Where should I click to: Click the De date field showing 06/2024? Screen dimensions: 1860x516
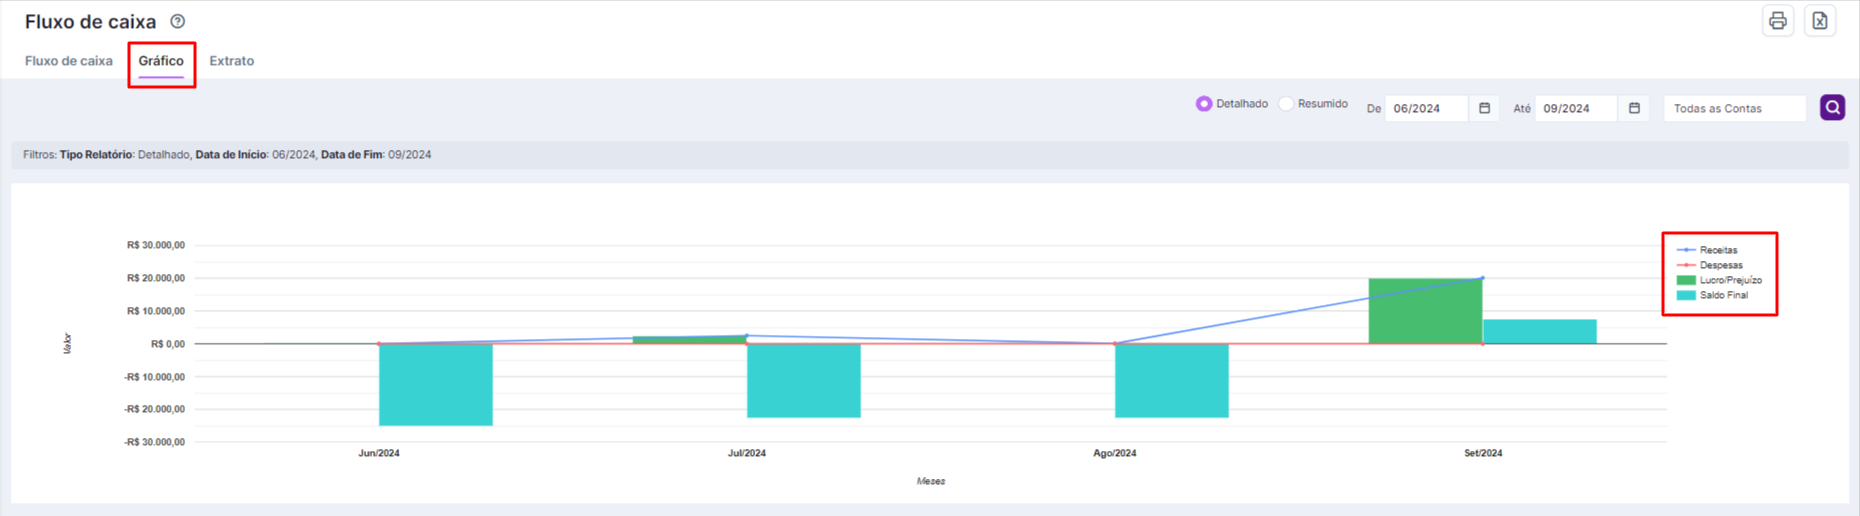tap(1426, 108)
